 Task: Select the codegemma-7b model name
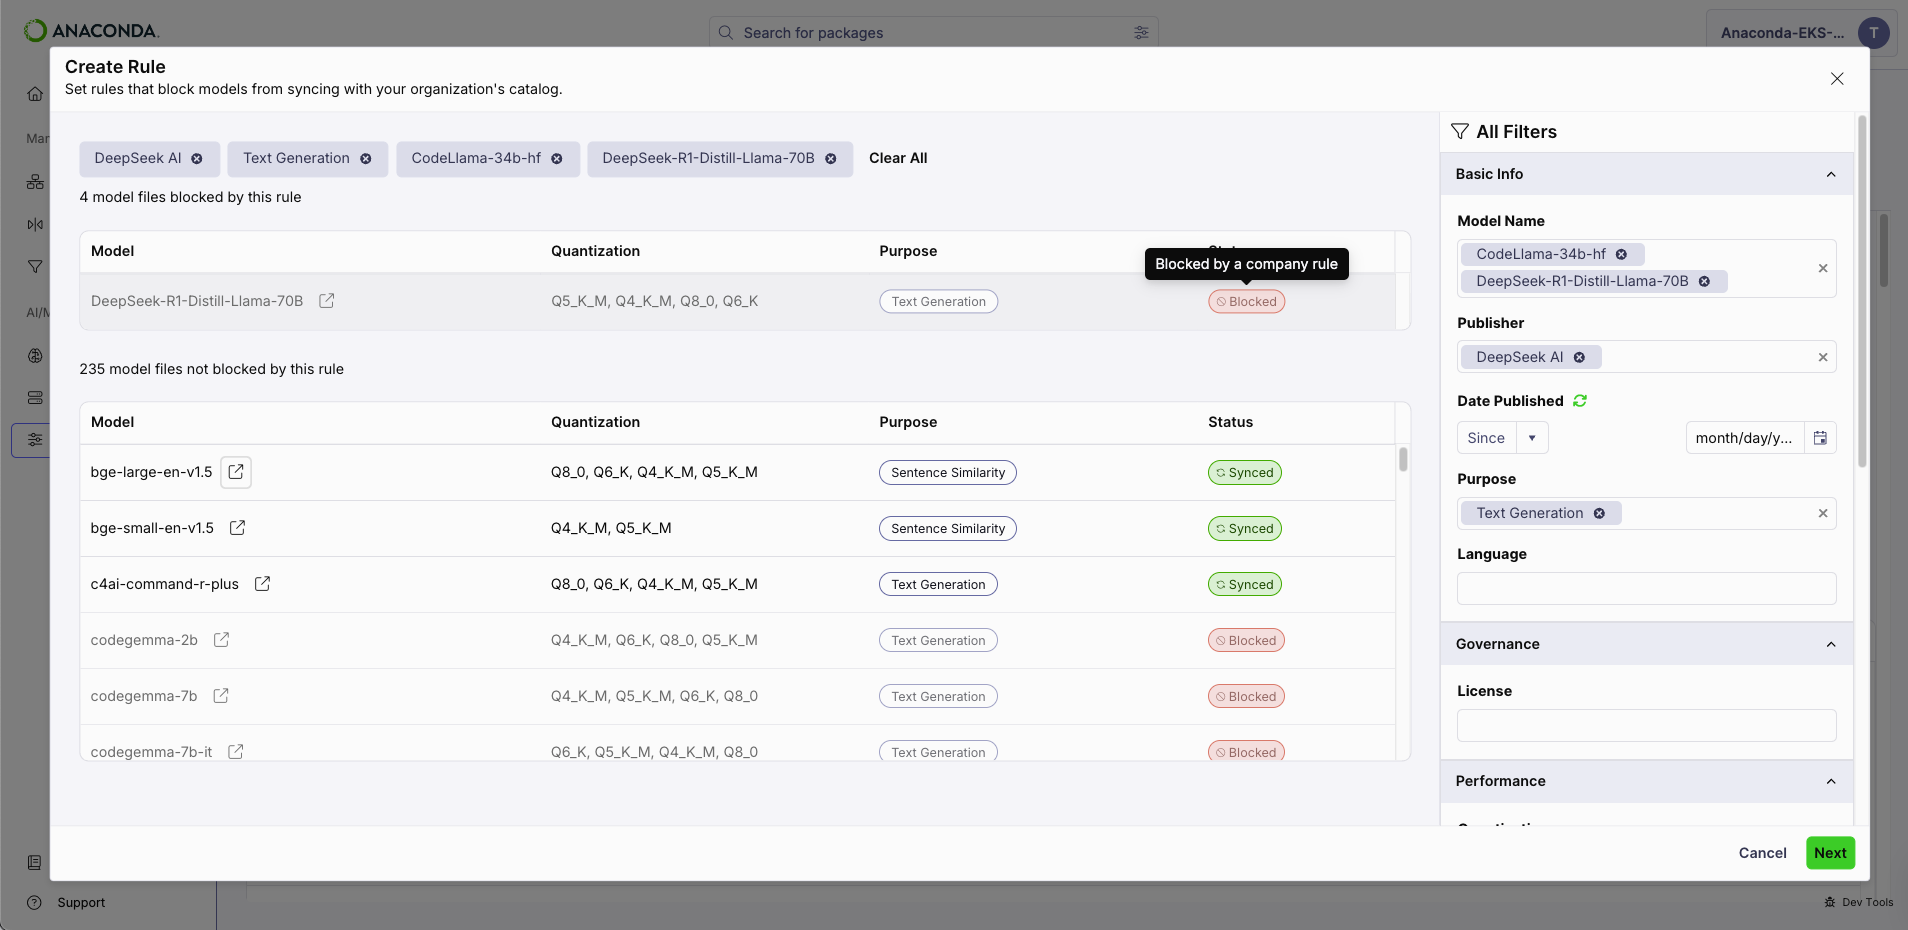[144, 696]
